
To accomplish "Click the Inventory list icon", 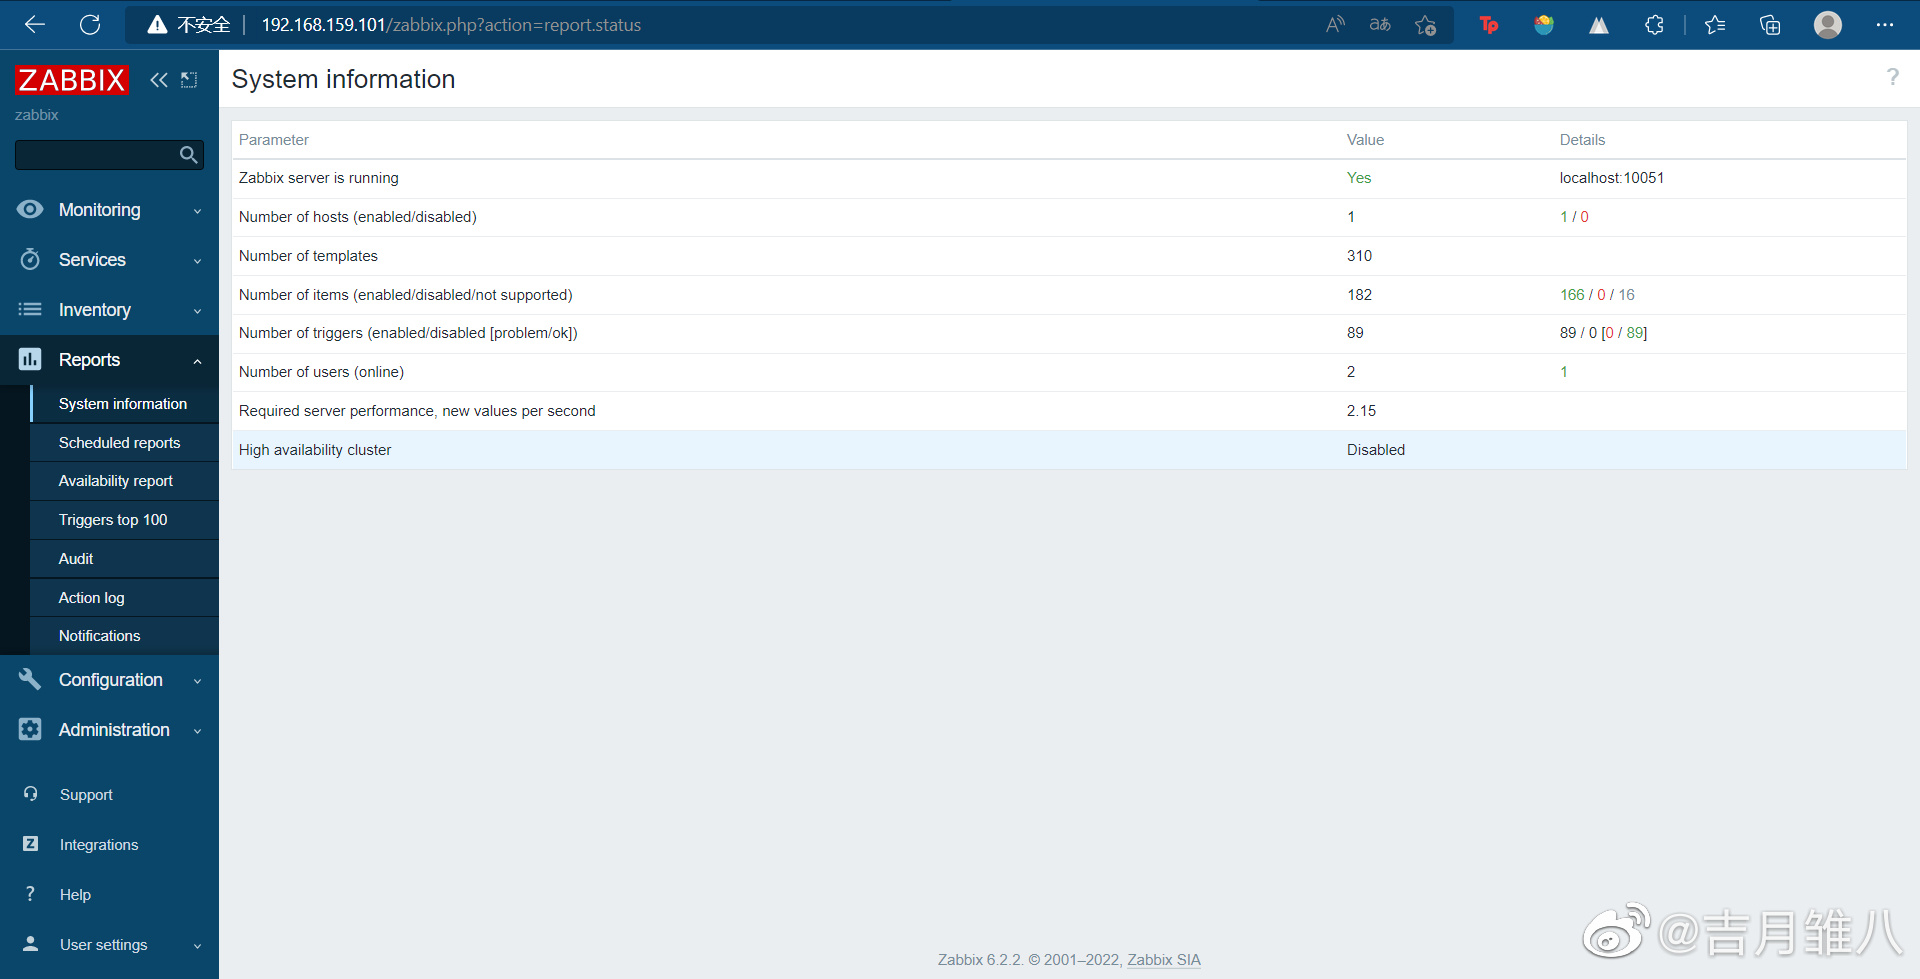I will [x=30, y=309].
